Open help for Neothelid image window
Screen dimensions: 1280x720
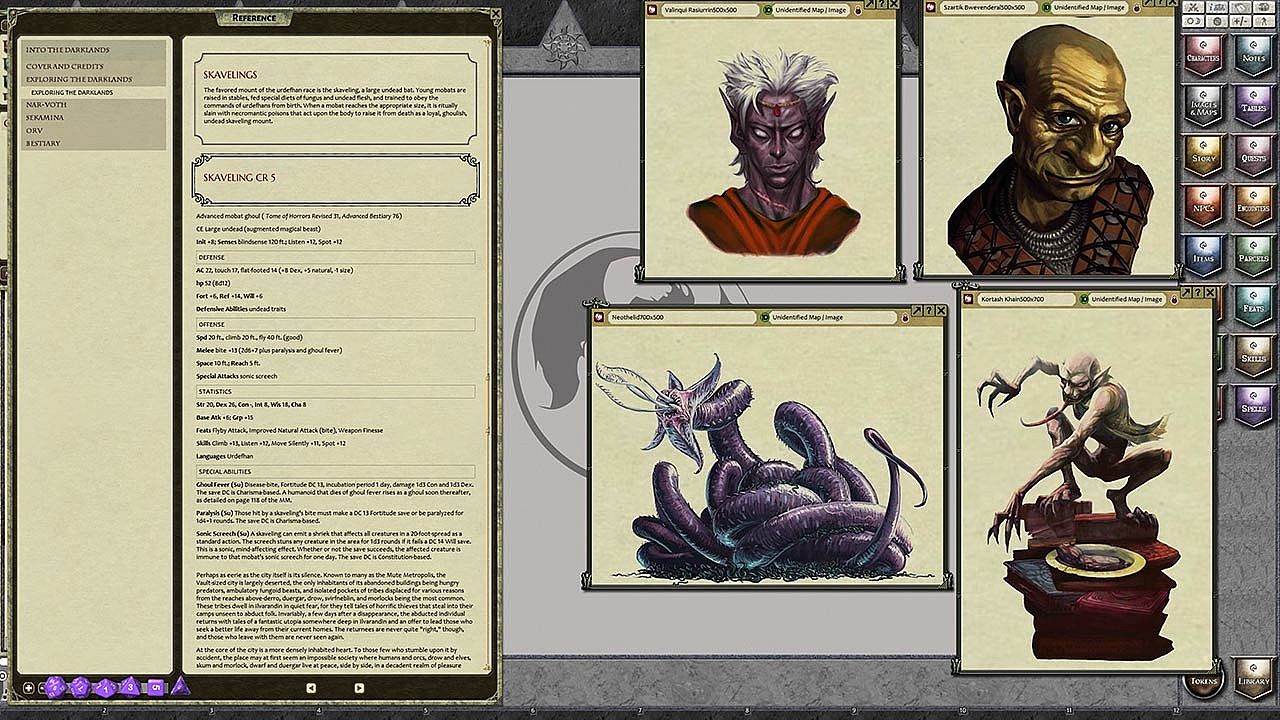(929, 312)
